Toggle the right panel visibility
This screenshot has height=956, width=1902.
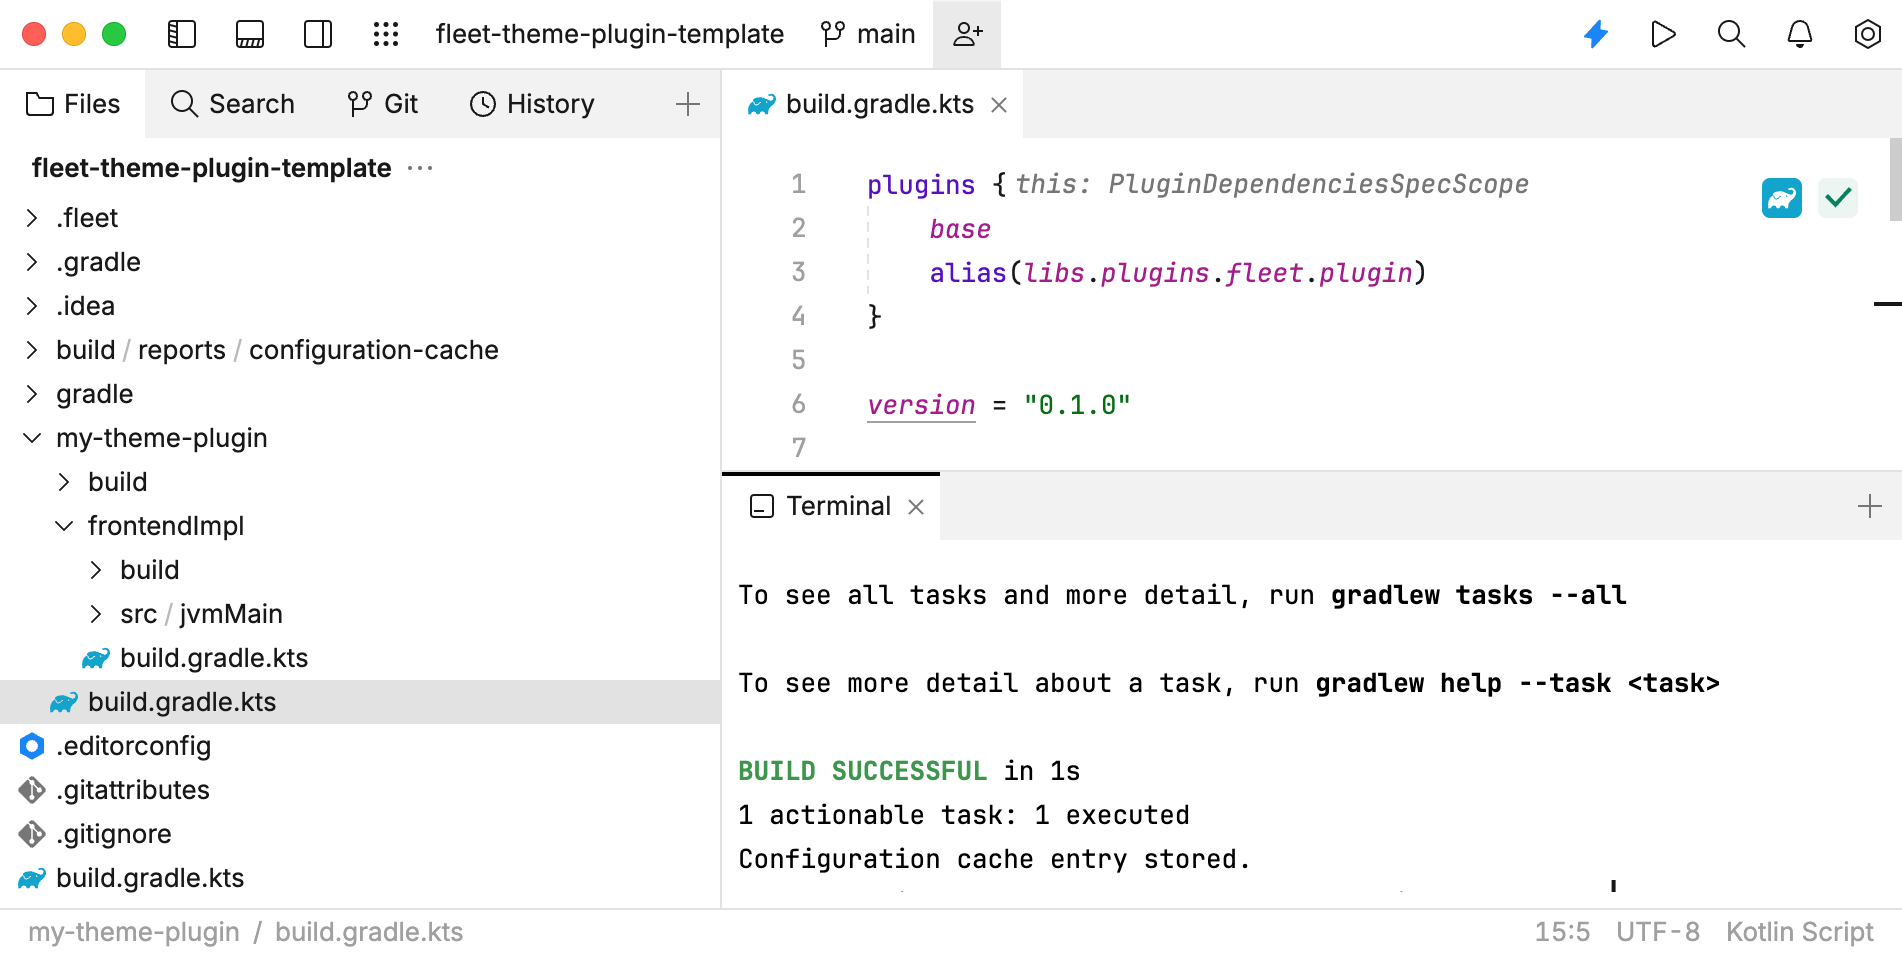tap(317, 33)
